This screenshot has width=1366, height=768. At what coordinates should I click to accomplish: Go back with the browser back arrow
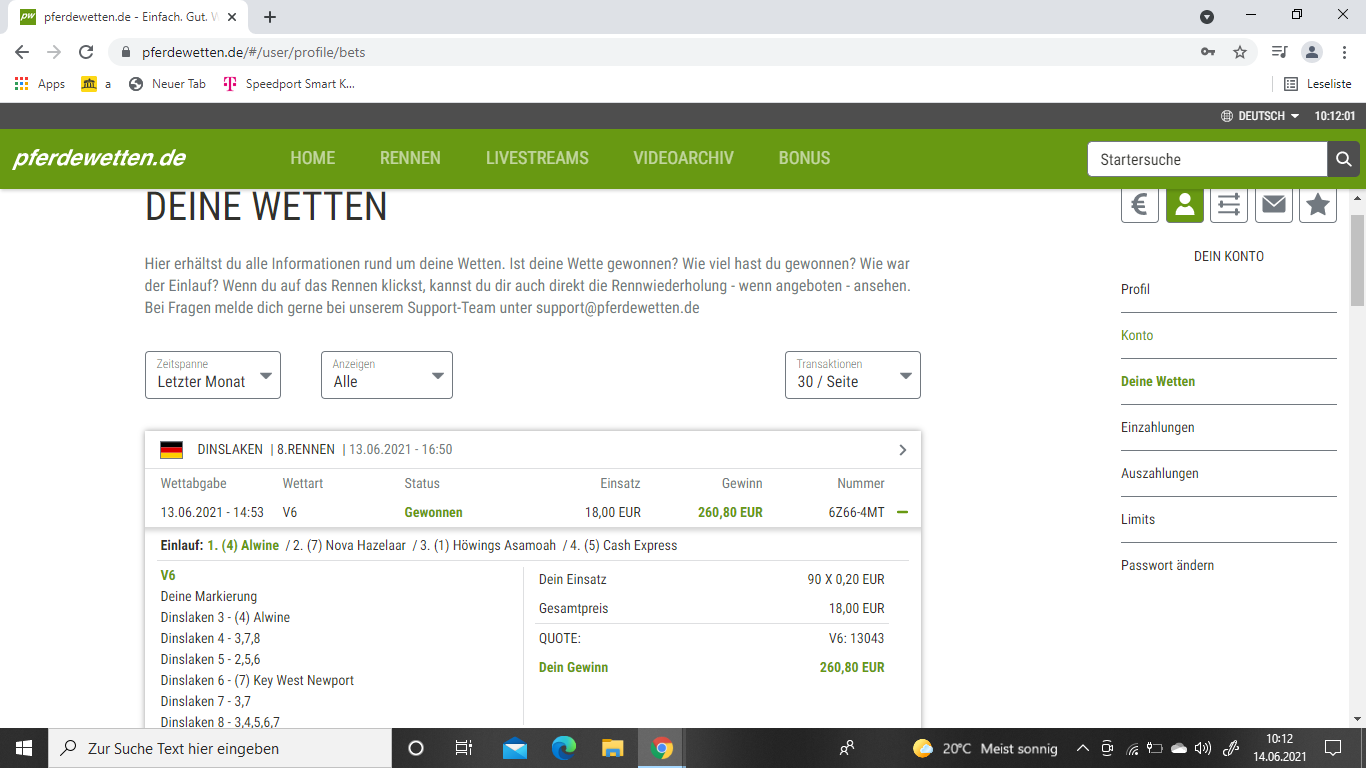(22, 52)
